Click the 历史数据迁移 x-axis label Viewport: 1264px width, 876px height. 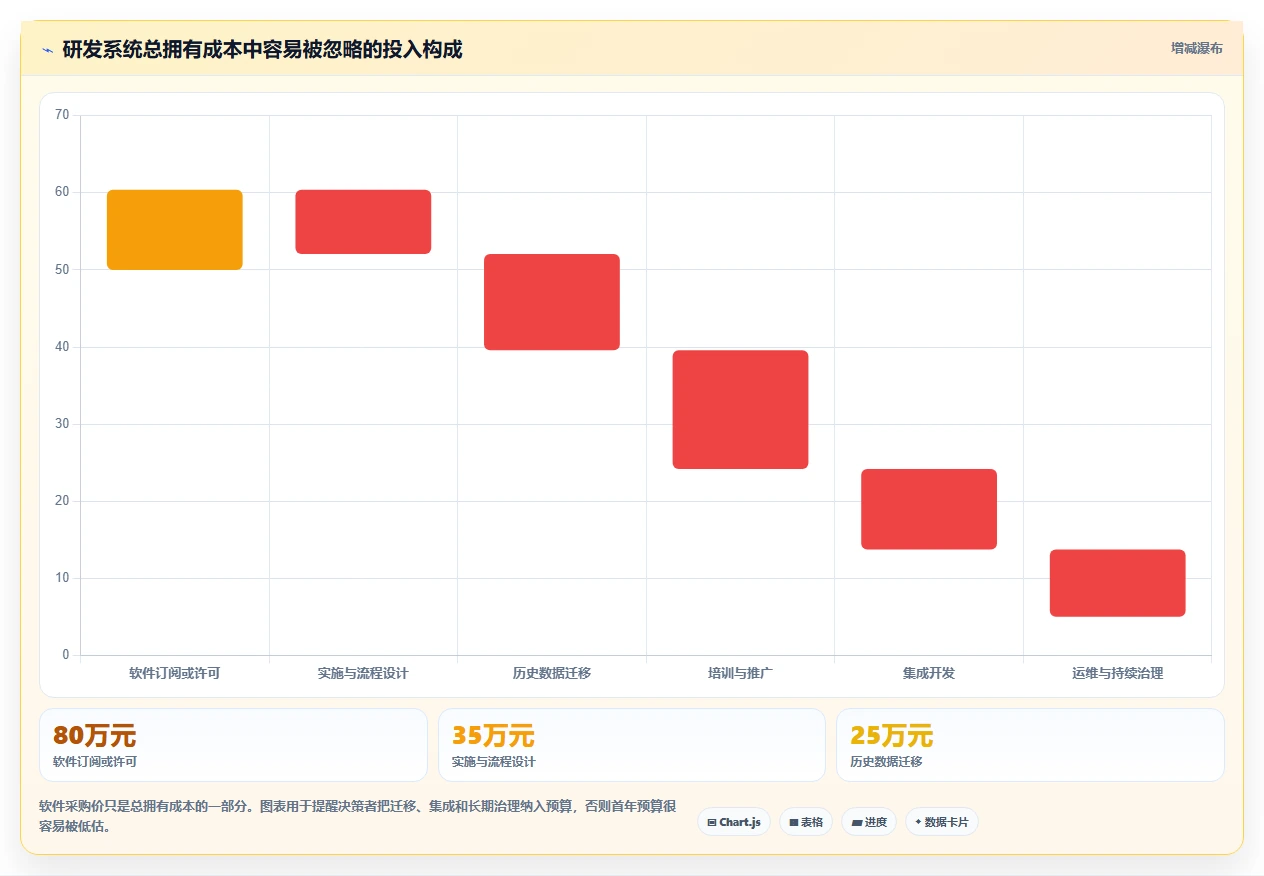click(x=552, y=673)
